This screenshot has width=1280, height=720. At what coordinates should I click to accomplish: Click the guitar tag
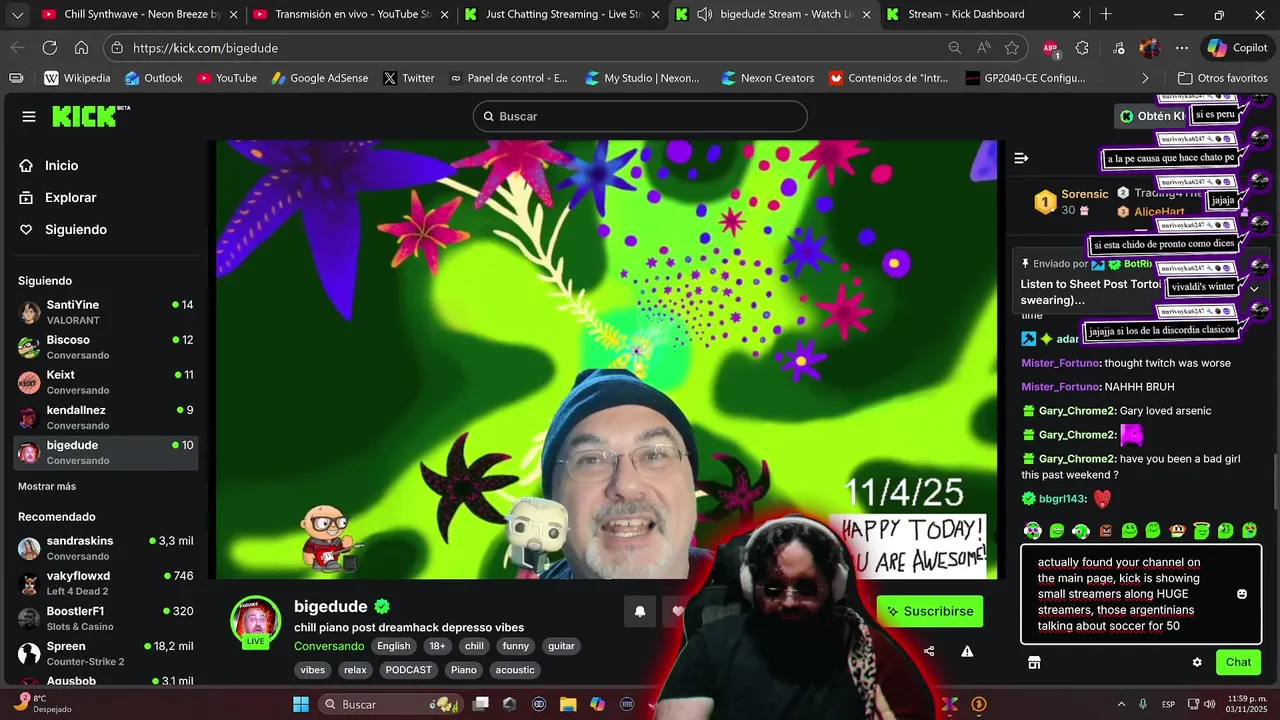(562, 646)
